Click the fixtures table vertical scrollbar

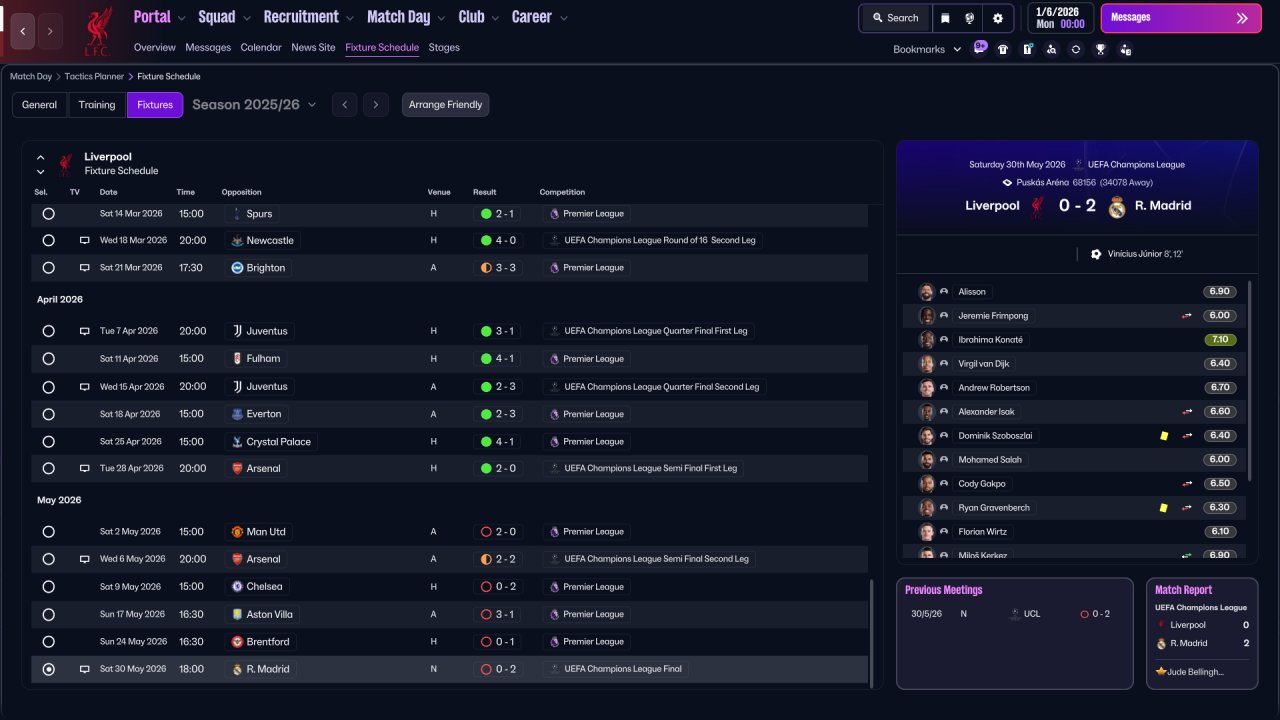[x=872, y=633]
